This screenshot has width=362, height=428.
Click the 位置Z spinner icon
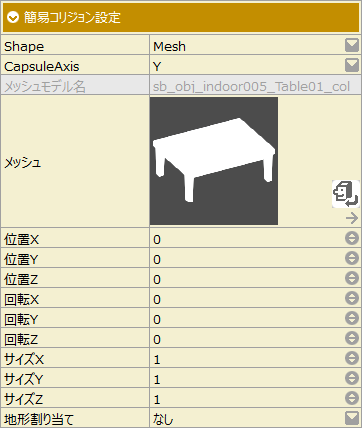click(x=352, y=278)
